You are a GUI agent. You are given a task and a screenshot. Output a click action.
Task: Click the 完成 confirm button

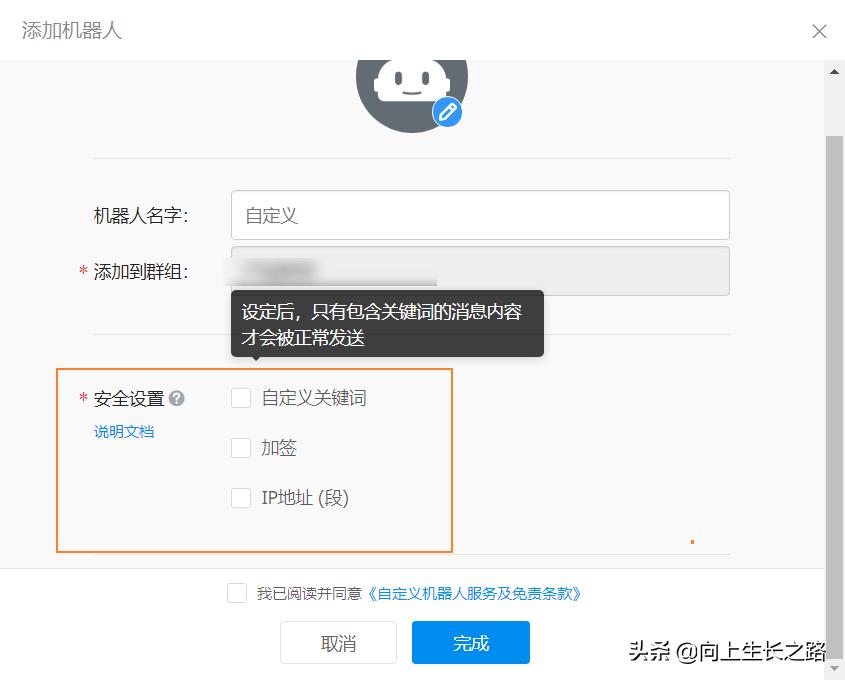pyautogui.click(x=469, y=643)
